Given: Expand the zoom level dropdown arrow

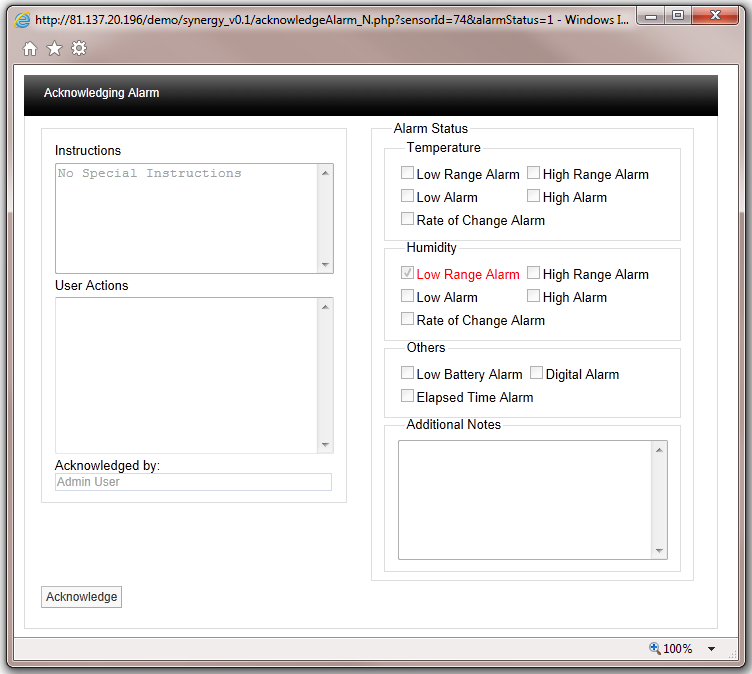Looking at the screenshot, I should 711,649.
